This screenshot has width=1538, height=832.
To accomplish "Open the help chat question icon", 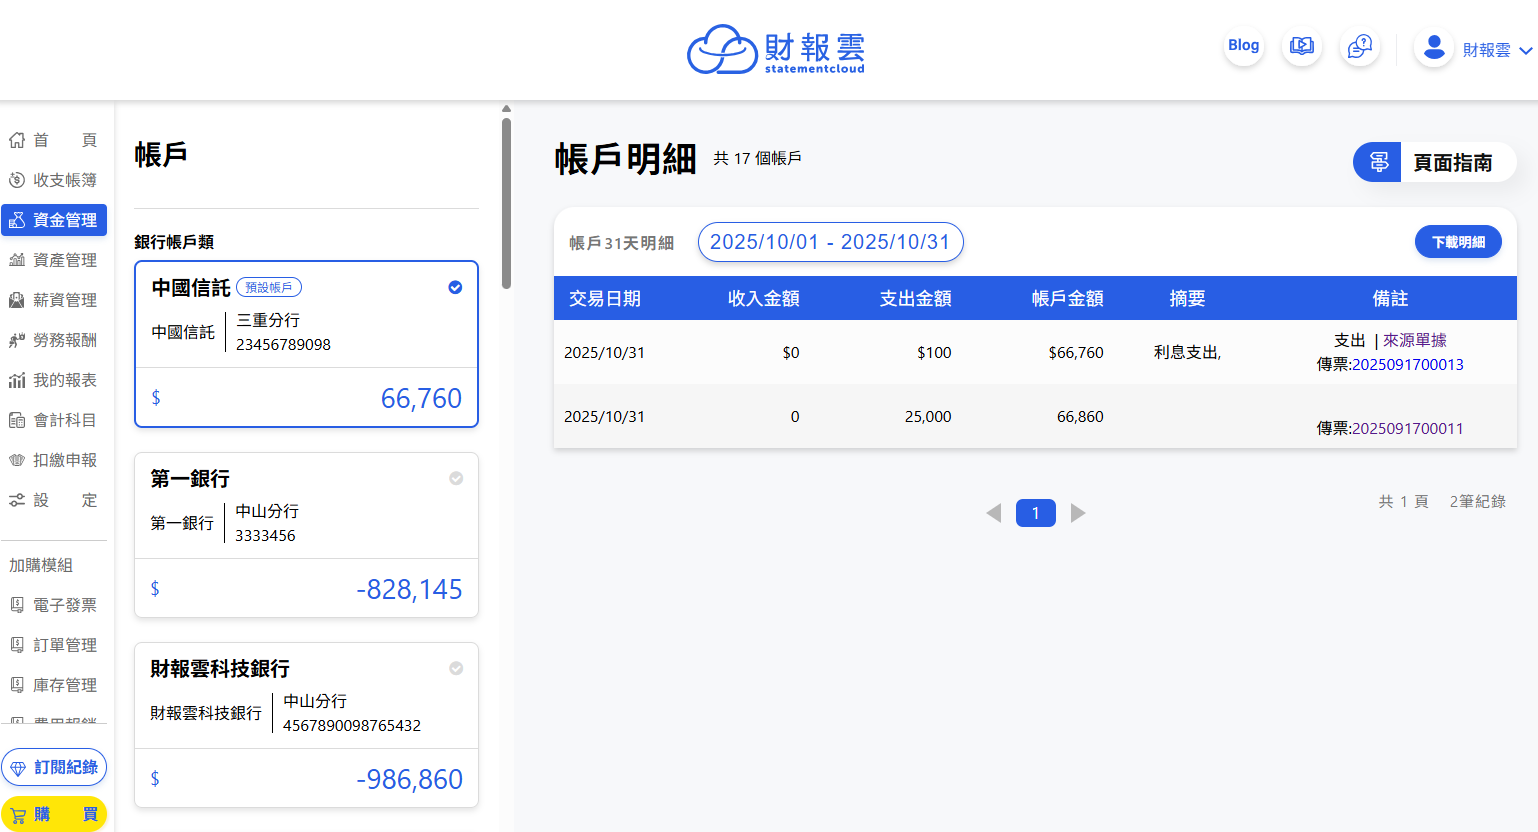I will pos(1359,46).
